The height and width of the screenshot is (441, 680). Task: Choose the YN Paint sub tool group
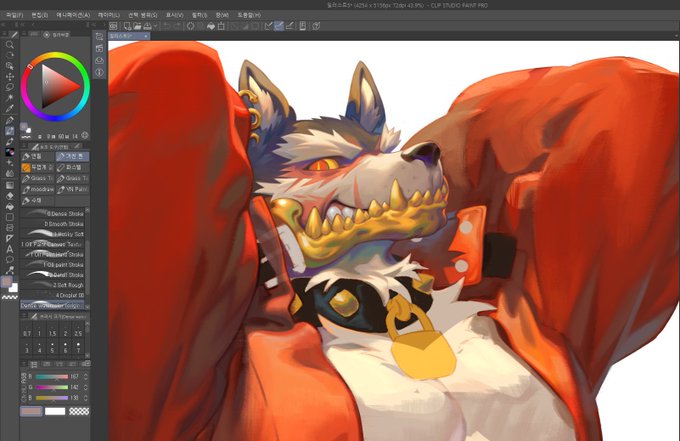pos(72,189)
